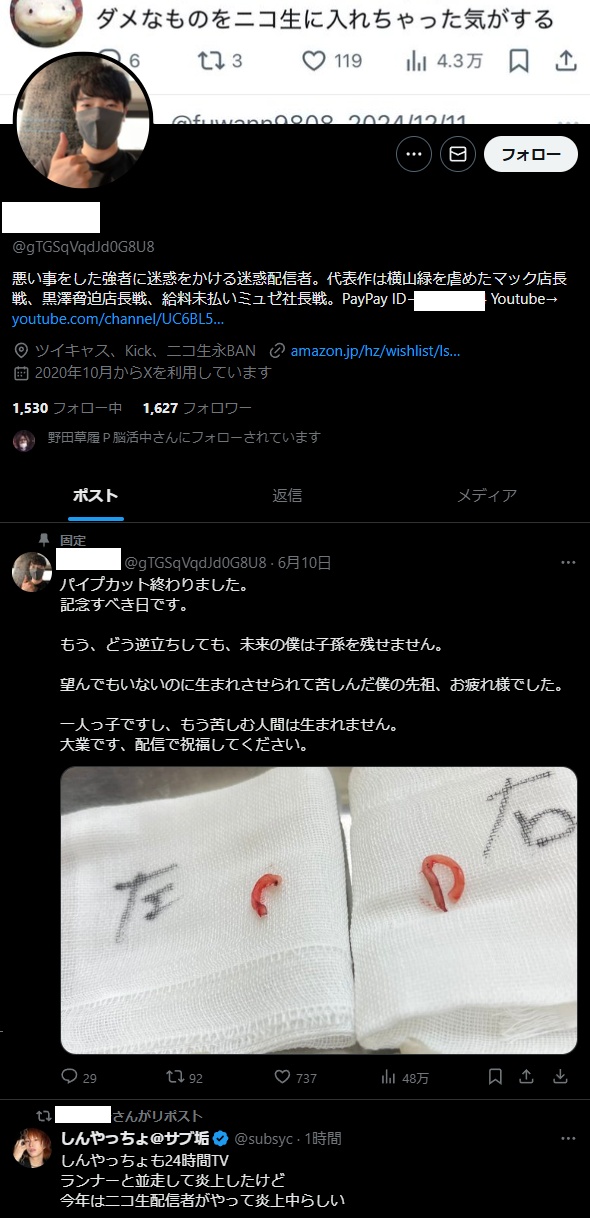This screenshot has height=1218, width=590.
Task: Send a message via the envelope icon
Action: coord(458,154)
